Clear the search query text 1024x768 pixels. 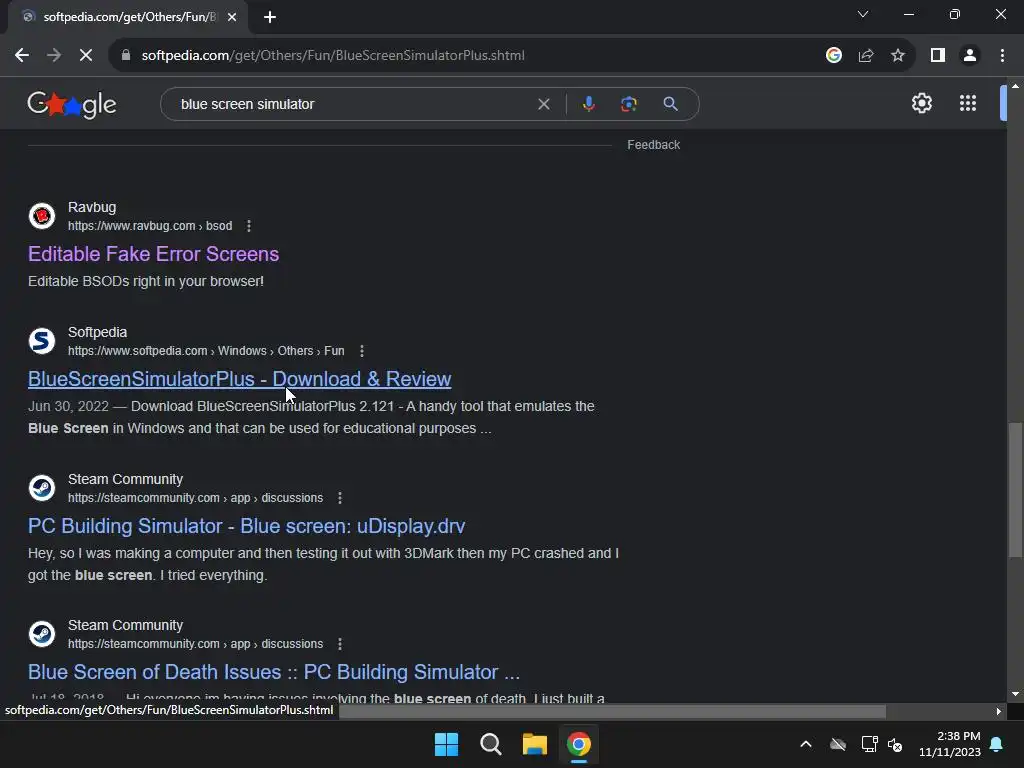coord(543,104)
